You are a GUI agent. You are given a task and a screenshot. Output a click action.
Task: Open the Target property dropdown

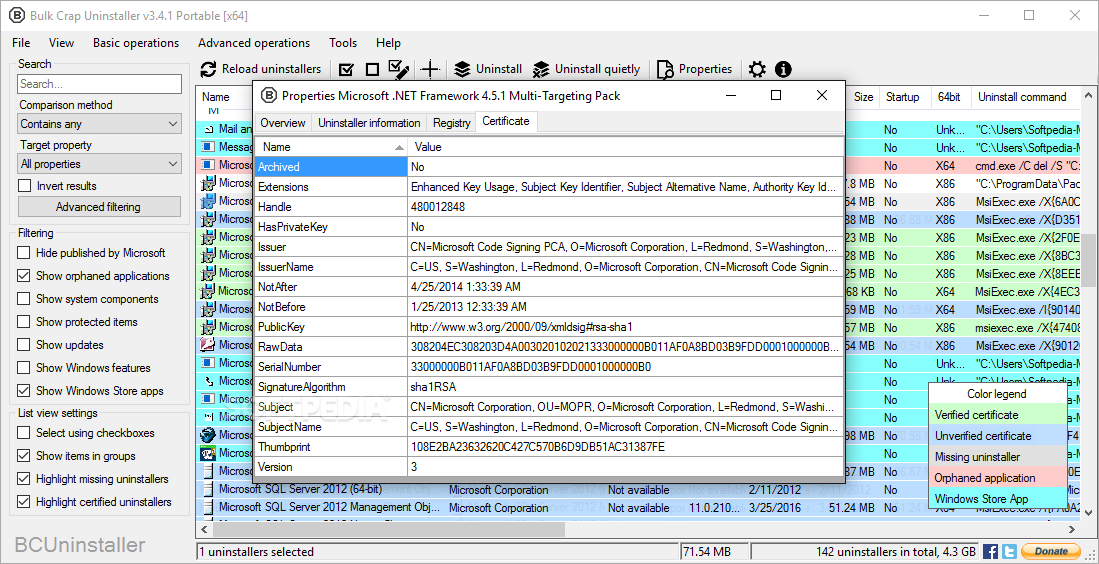click(x=100, y=164)
